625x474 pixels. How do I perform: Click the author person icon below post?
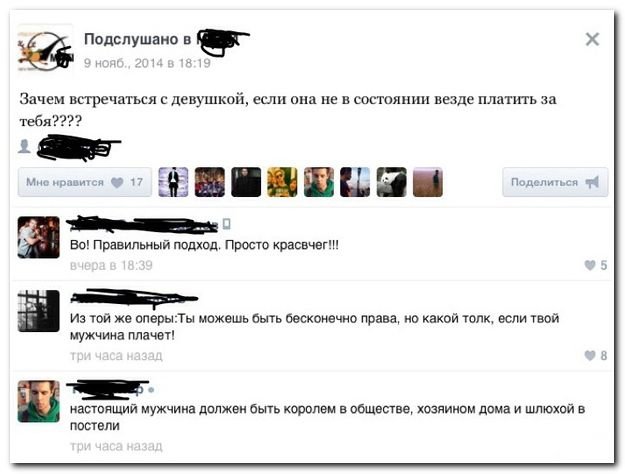pos(24,146)
